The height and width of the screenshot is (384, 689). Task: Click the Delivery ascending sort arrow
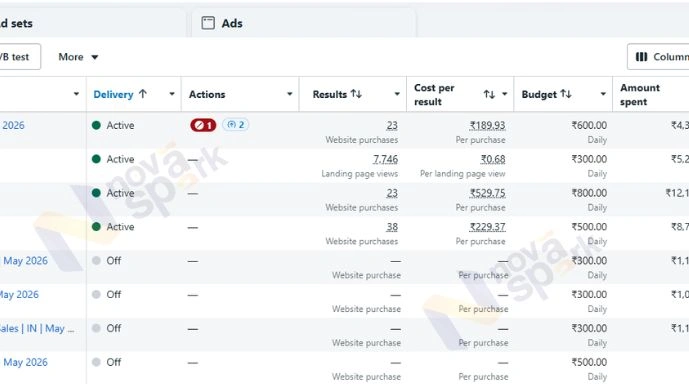[x=143, y=94]
